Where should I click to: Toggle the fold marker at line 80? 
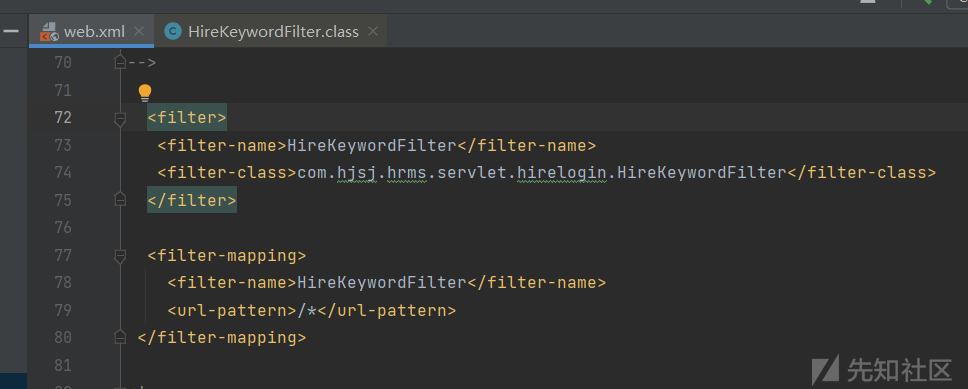120,337
